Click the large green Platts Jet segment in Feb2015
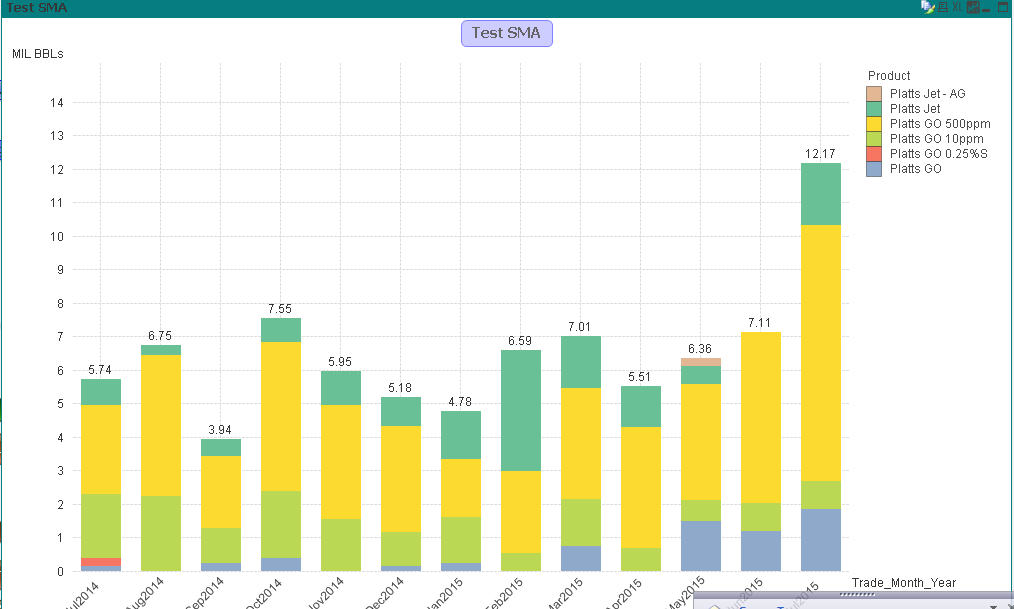 pos(521,411)
